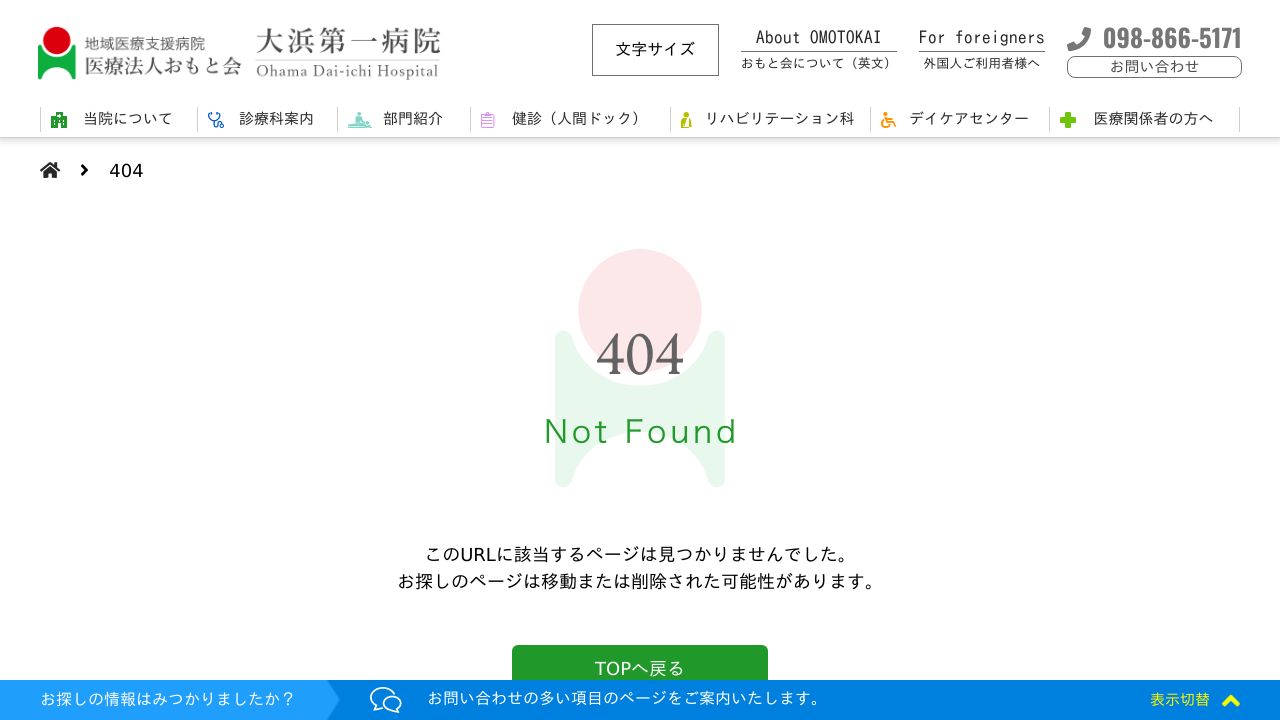1280x720 pixels.
Task: Click the stethoscope icon beside 診療科案内
Action: tap(216, 120)
